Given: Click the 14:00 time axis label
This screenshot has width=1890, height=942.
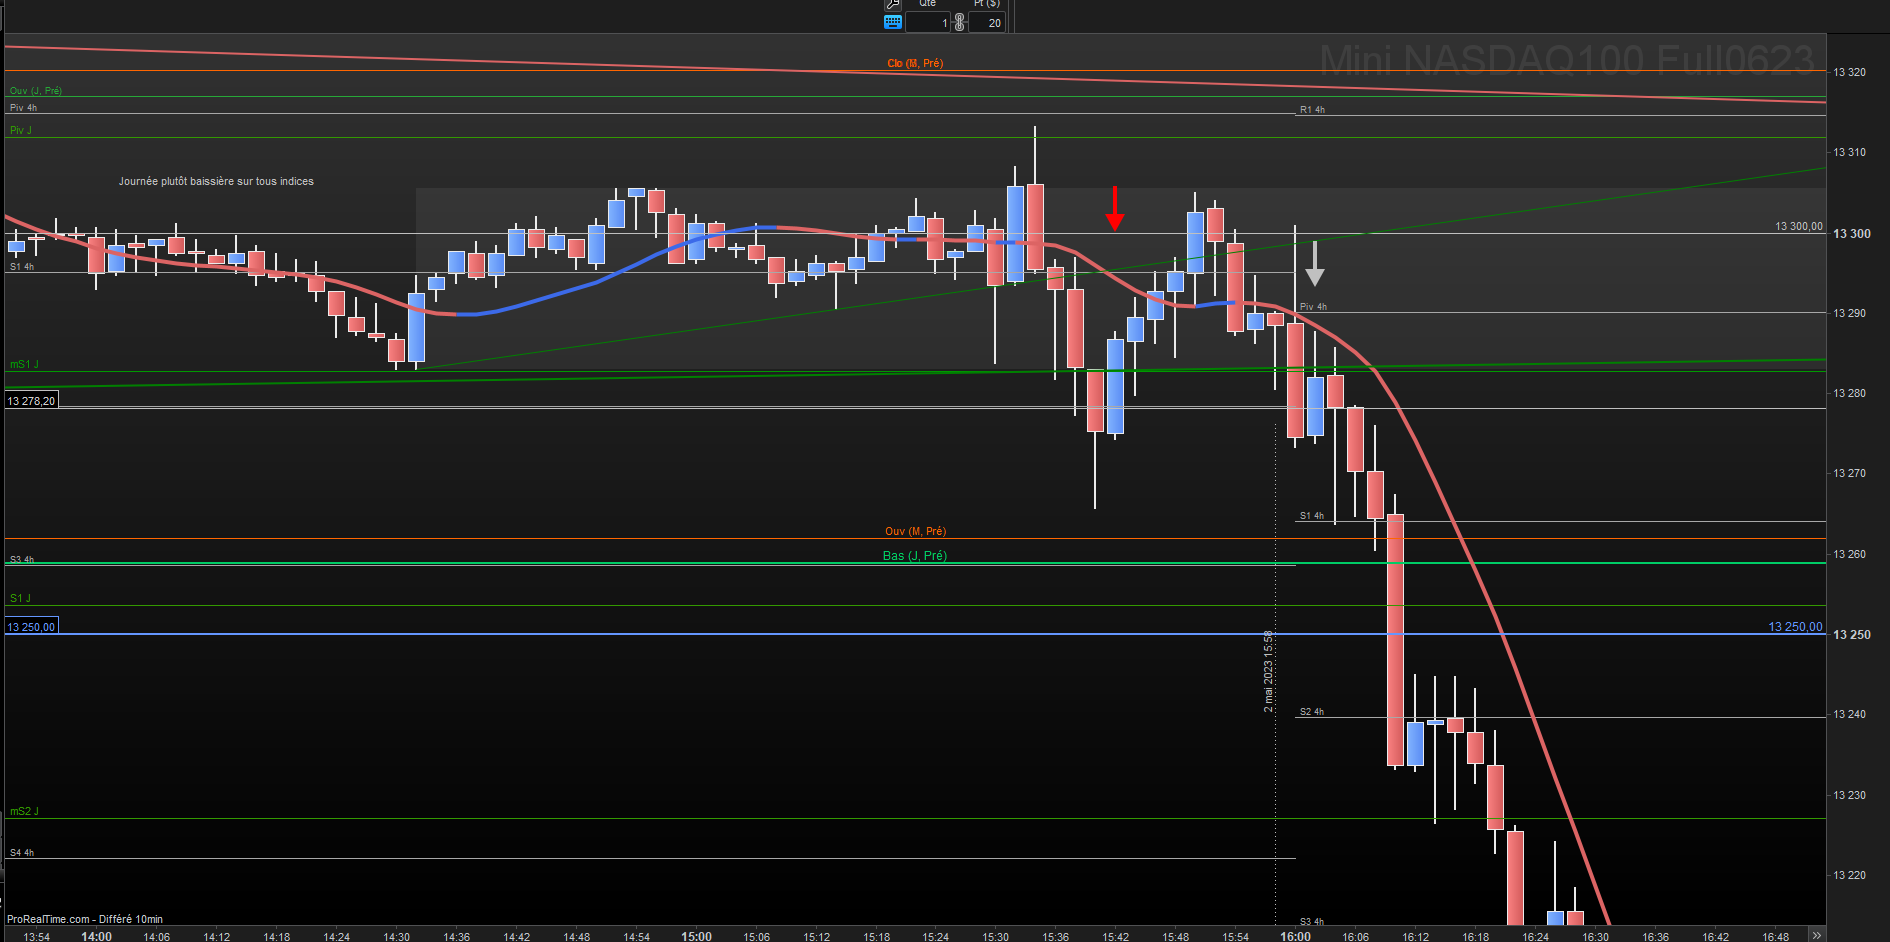Looking at the screenshot, I should coord(97,936).
